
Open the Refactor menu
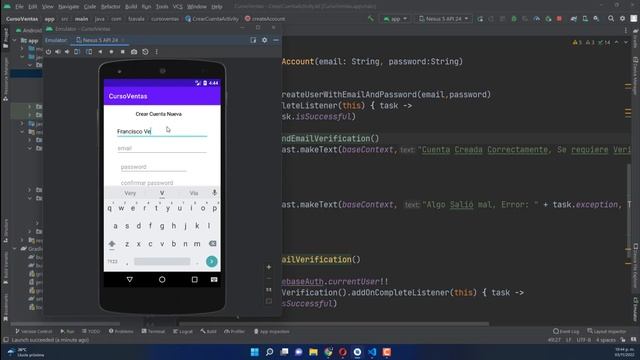pos(111,7)
